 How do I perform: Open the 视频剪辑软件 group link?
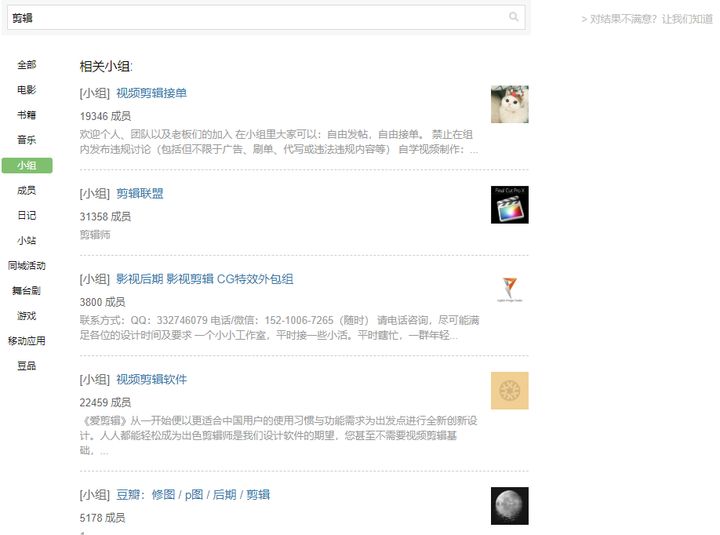click(152, 380)
